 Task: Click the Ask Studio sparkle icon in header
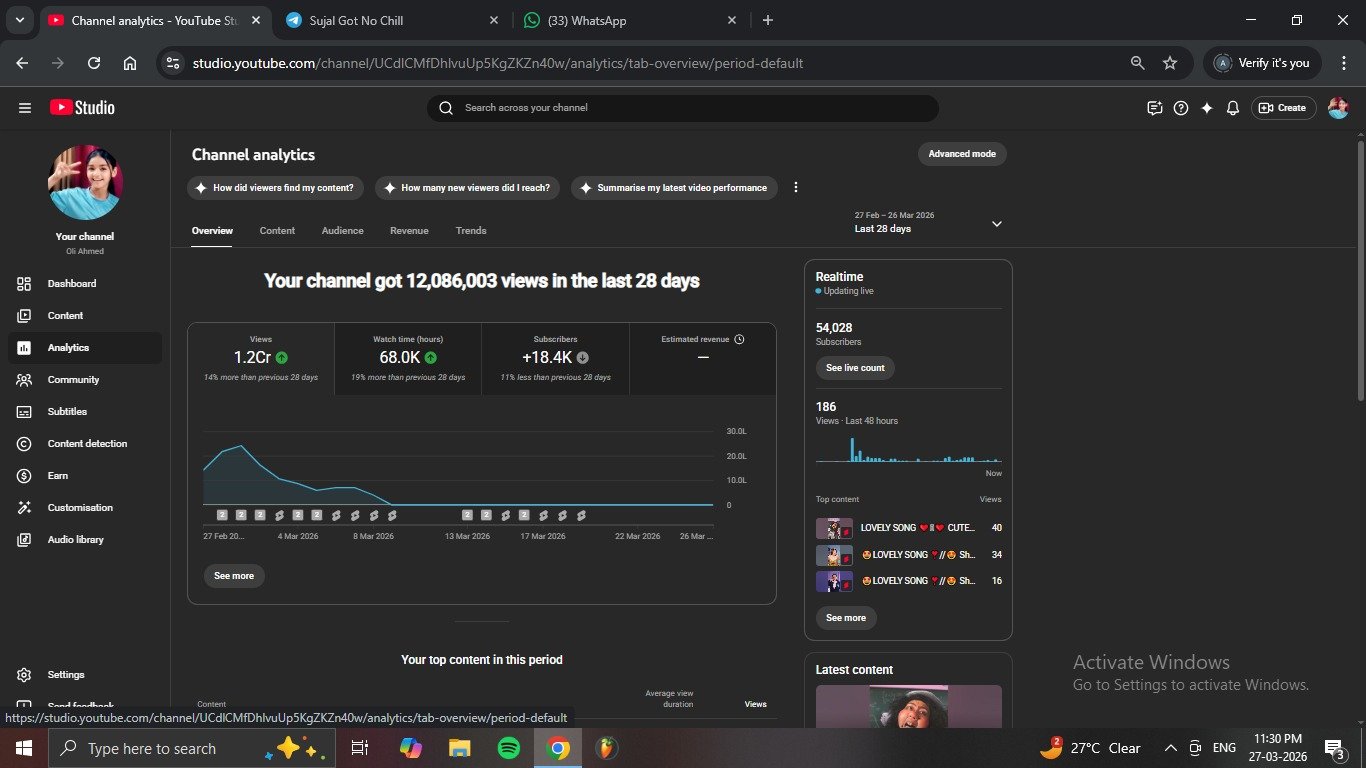click(x=1207, y=108)
